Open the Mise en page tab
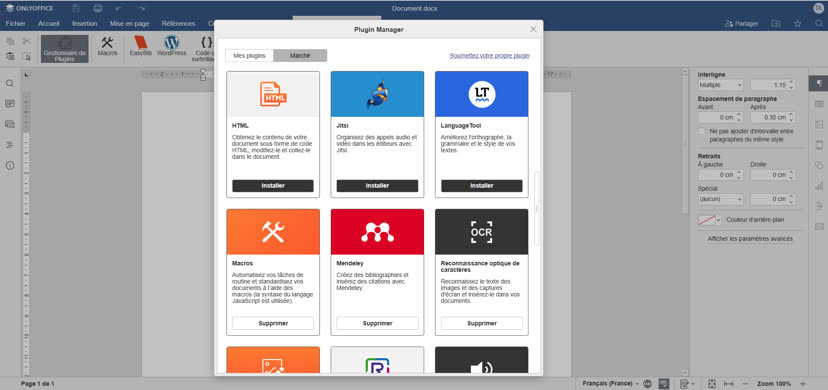 [x=129, y=24]
